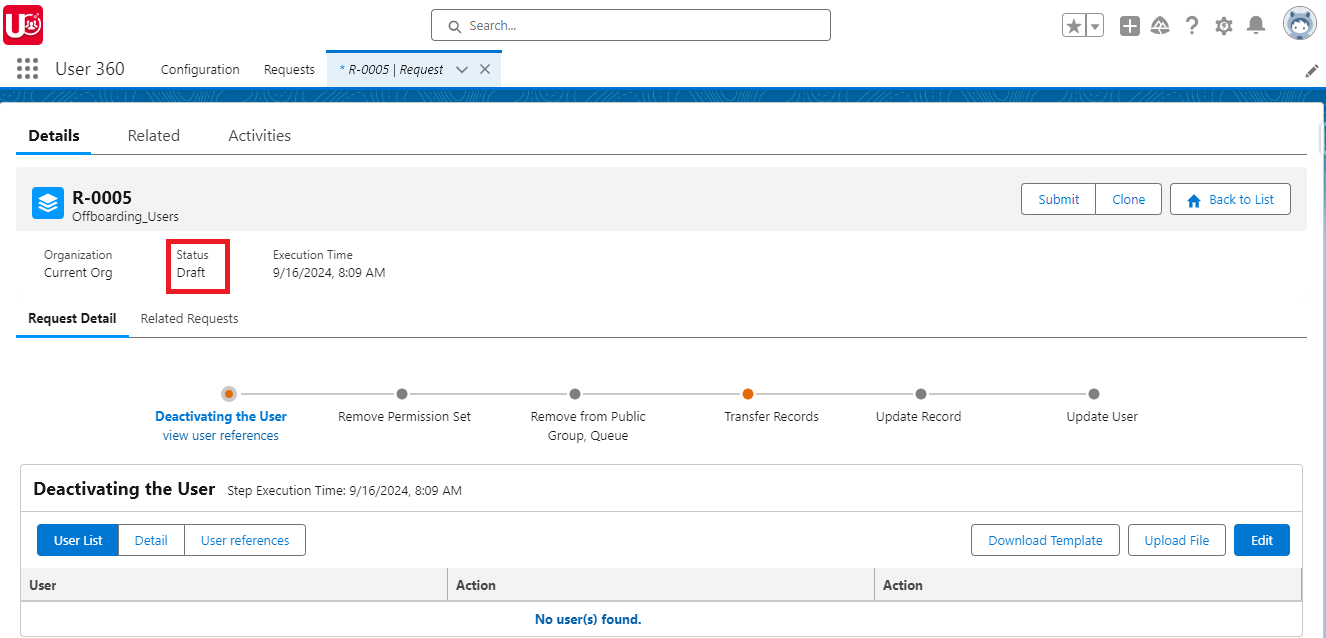Open Salesforce guidance center icon
The width and height of the screenshot is (1326, 638).
pyautogui.click(x=1161, y=26)
